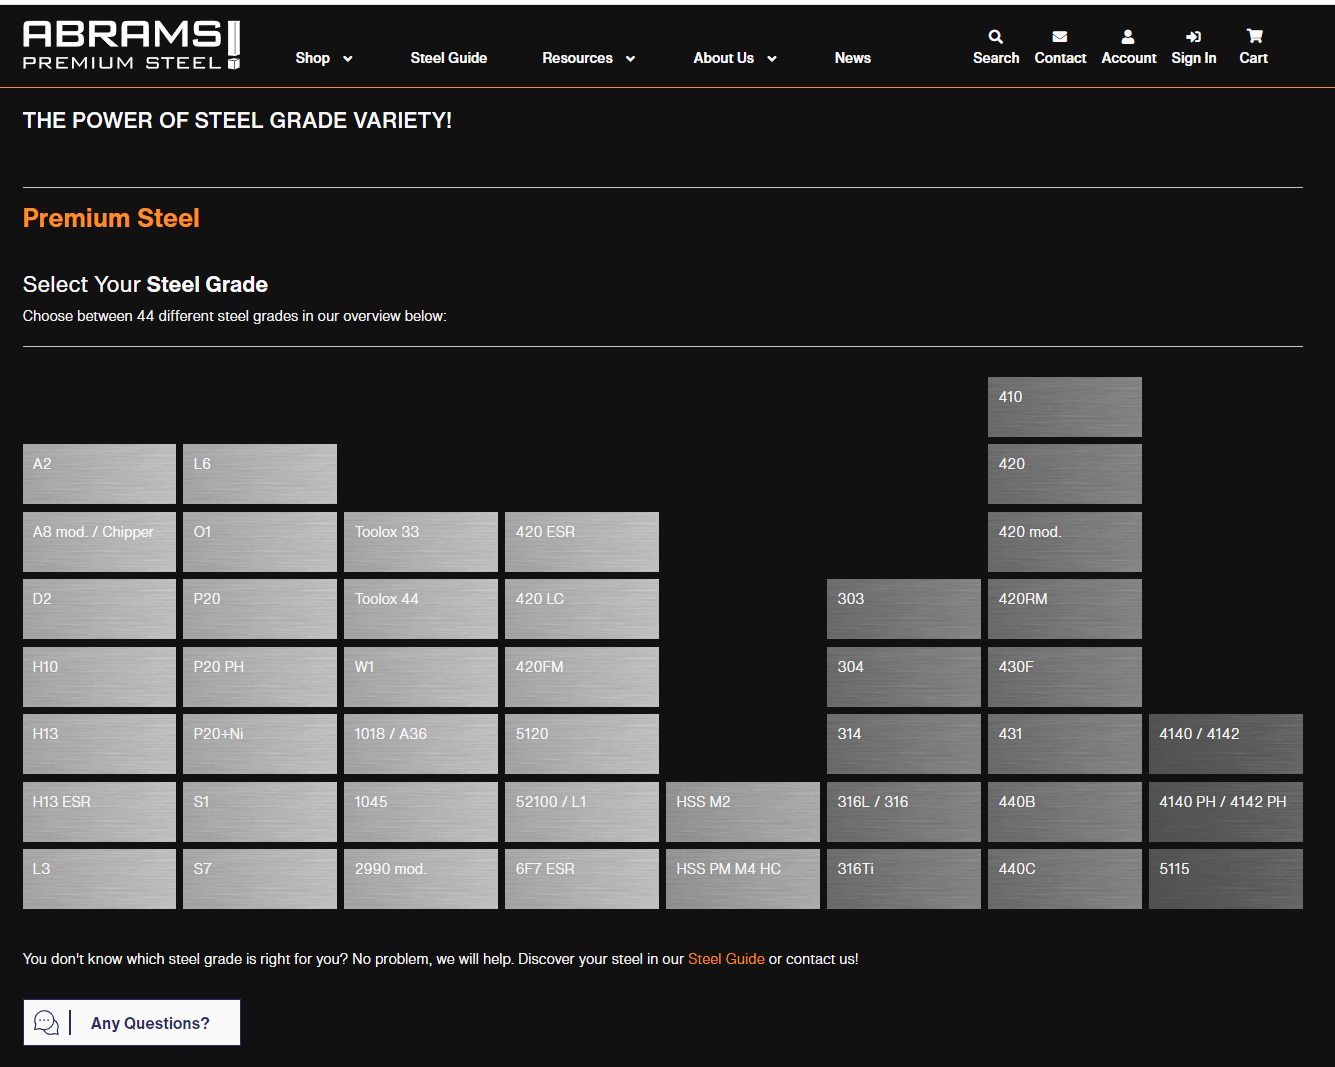Expand the Shop dropdown menu
The image size is (1335, 1067).
[323, 58]
